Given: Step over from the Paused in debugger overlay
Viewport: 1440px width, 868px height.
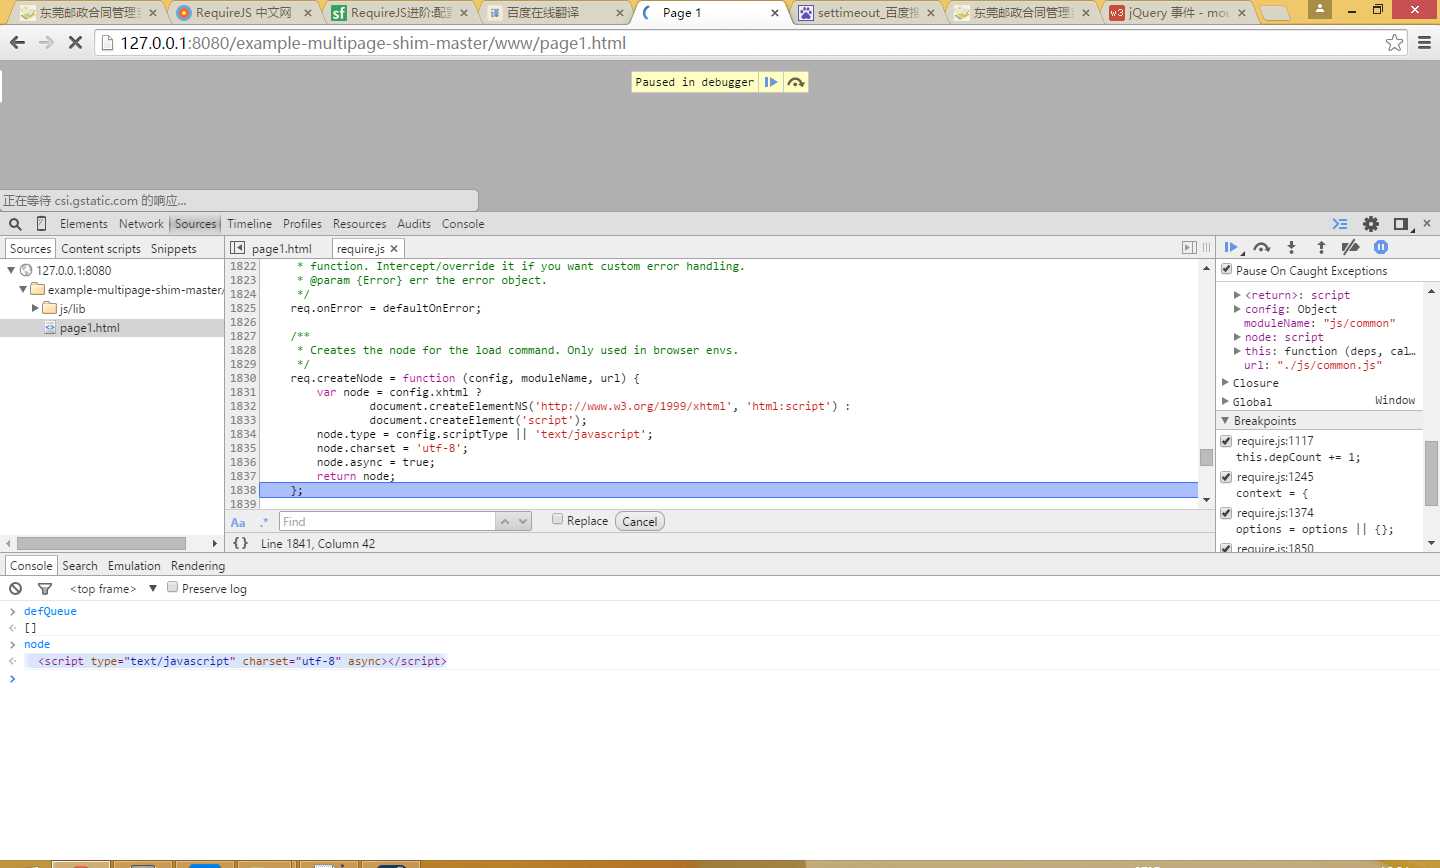Looking at the screenshot, I should tap(796, 82).
